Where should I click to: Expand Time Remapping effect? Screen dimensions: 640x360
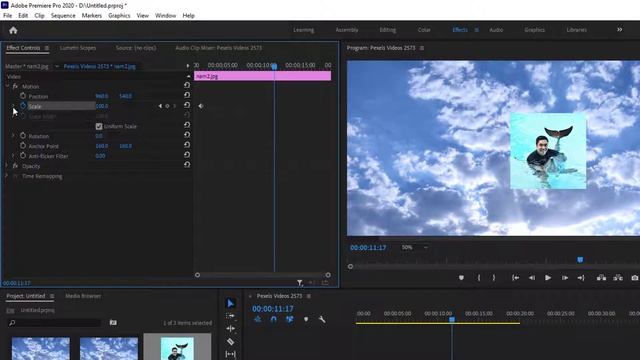coord(7,176)
